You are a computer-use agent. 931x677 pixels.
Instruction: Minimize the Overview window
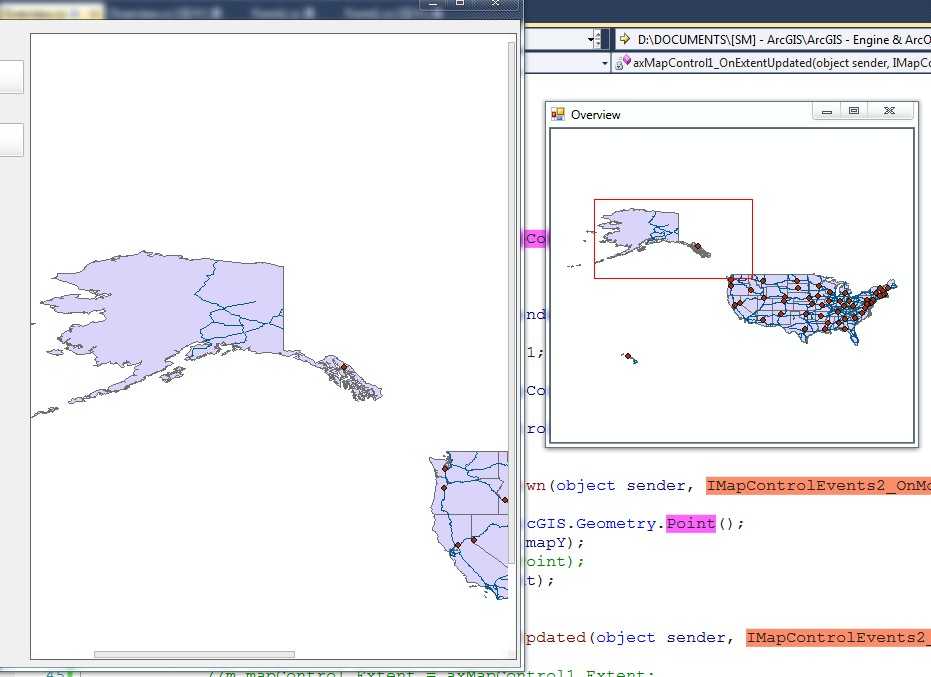point(827,111)
